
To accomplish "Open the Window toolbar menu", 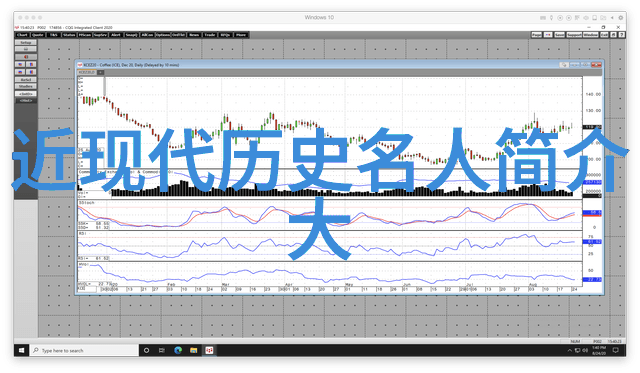I will (x=590, y=35).
